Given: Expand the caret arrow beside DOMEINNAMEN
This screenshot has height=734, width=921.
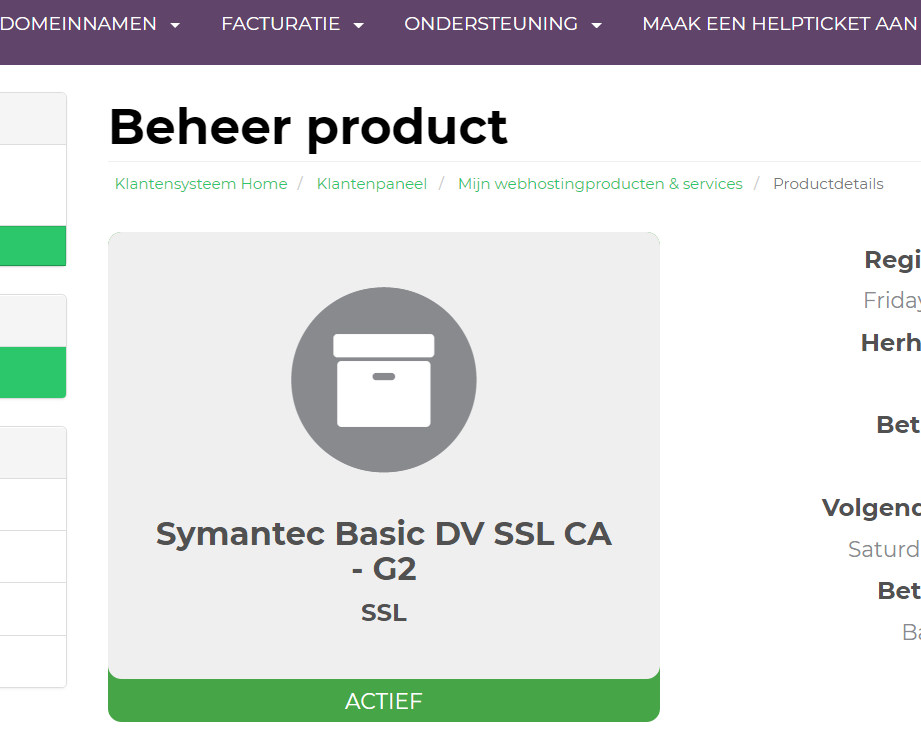Looking at the screenshot, I should [175, 25].
